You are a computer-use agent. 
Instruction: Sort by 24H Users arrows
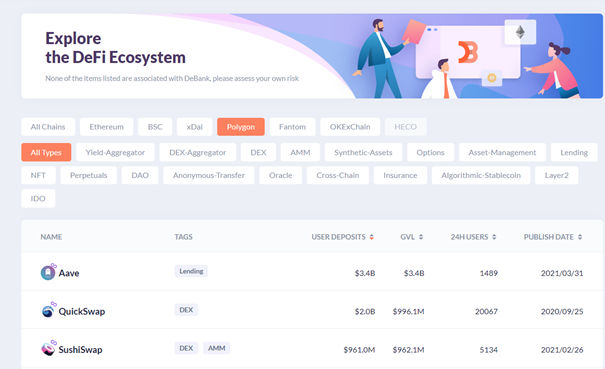(x=494, y=237)
